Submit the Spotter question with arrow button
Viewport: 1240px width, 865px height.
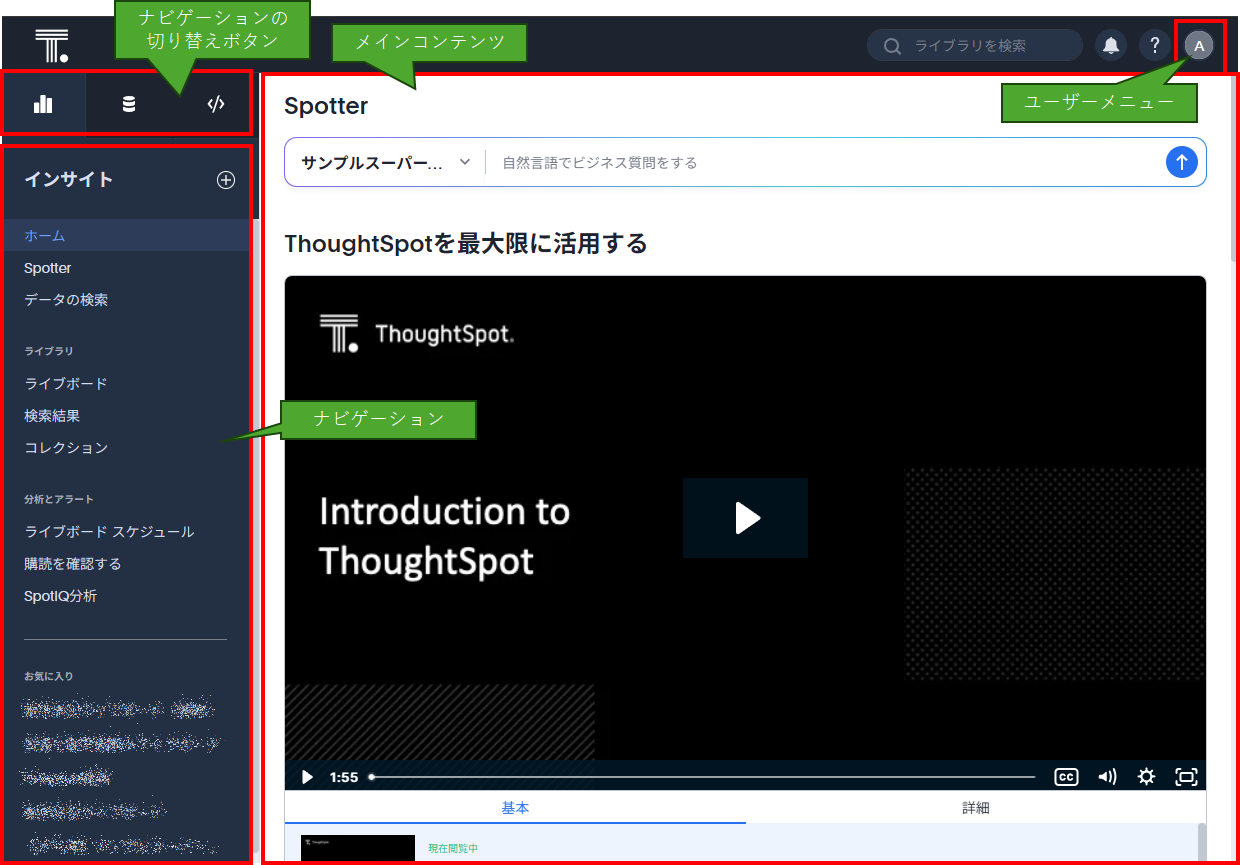(x=1181, y=162)
